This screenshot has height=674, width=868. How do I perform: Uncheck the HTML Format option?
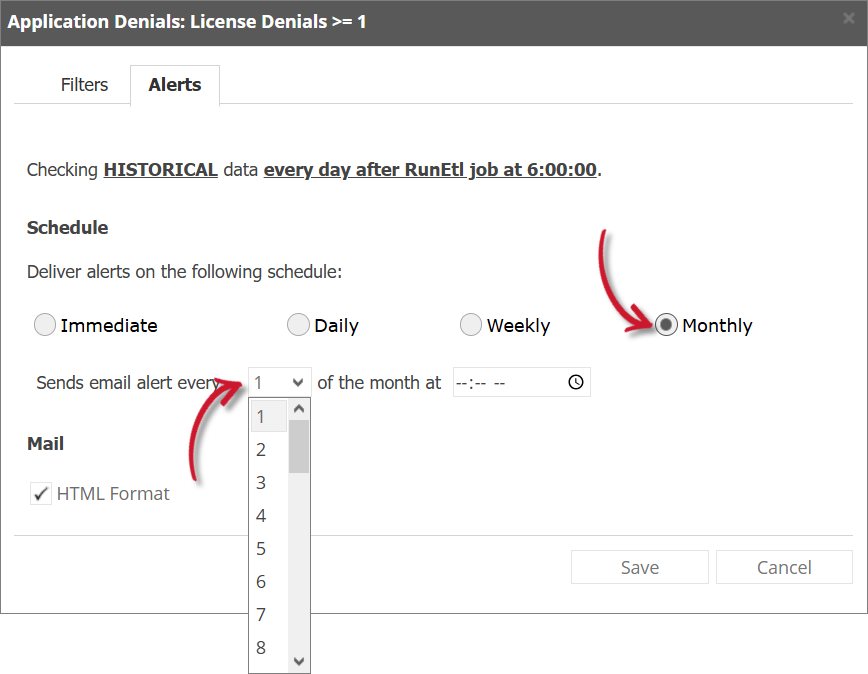[x=41, y=493]
